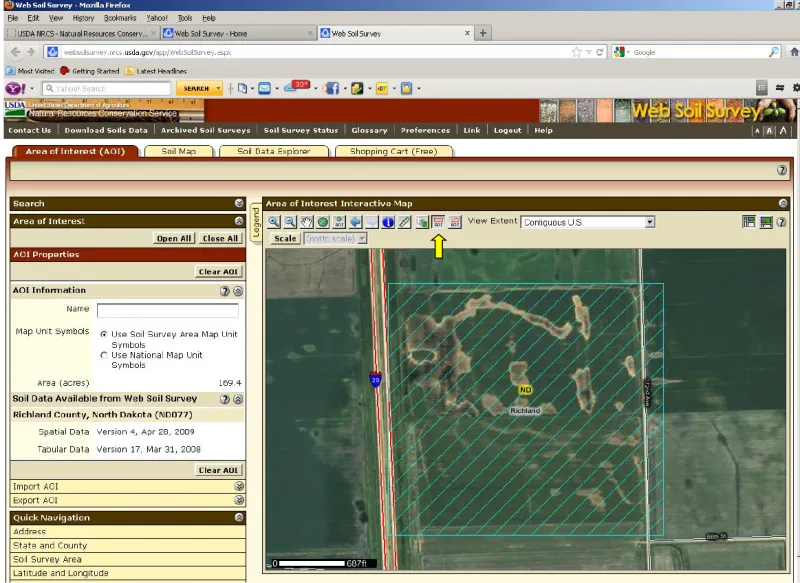Select define AOI by rectangle tool
The image size is (800, 583).
pyautogui.click(x=437, y=222)
